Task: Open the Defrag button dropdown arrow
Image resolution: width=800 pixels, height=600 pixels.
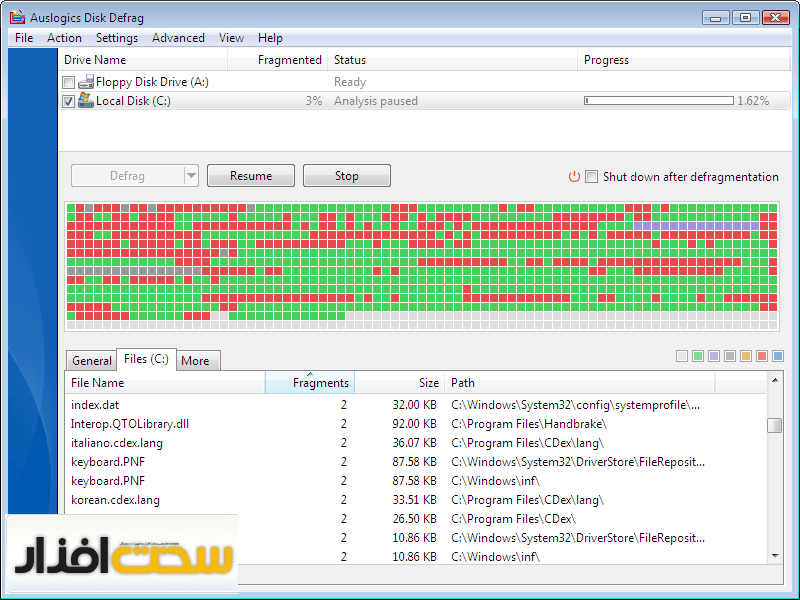Action: pos(191,176)
